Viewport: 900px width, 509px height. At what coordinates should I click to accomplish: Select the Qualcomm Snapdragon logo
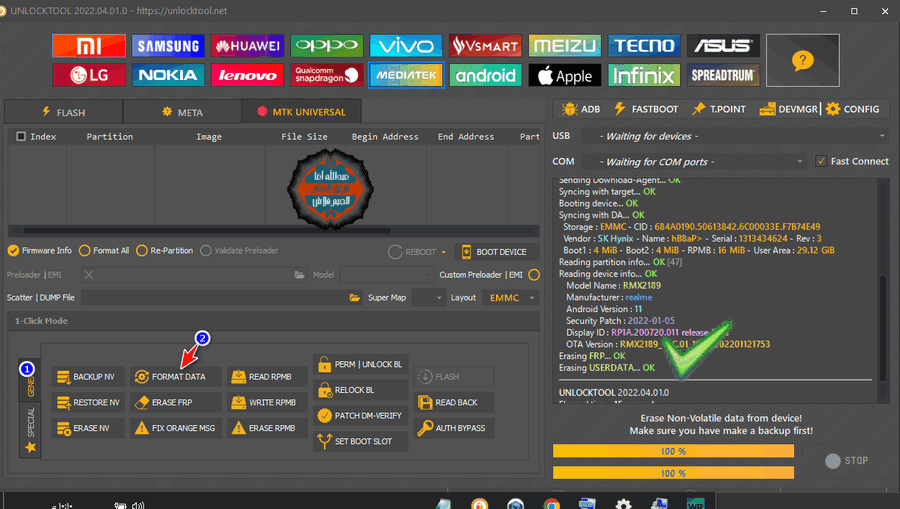327,75
